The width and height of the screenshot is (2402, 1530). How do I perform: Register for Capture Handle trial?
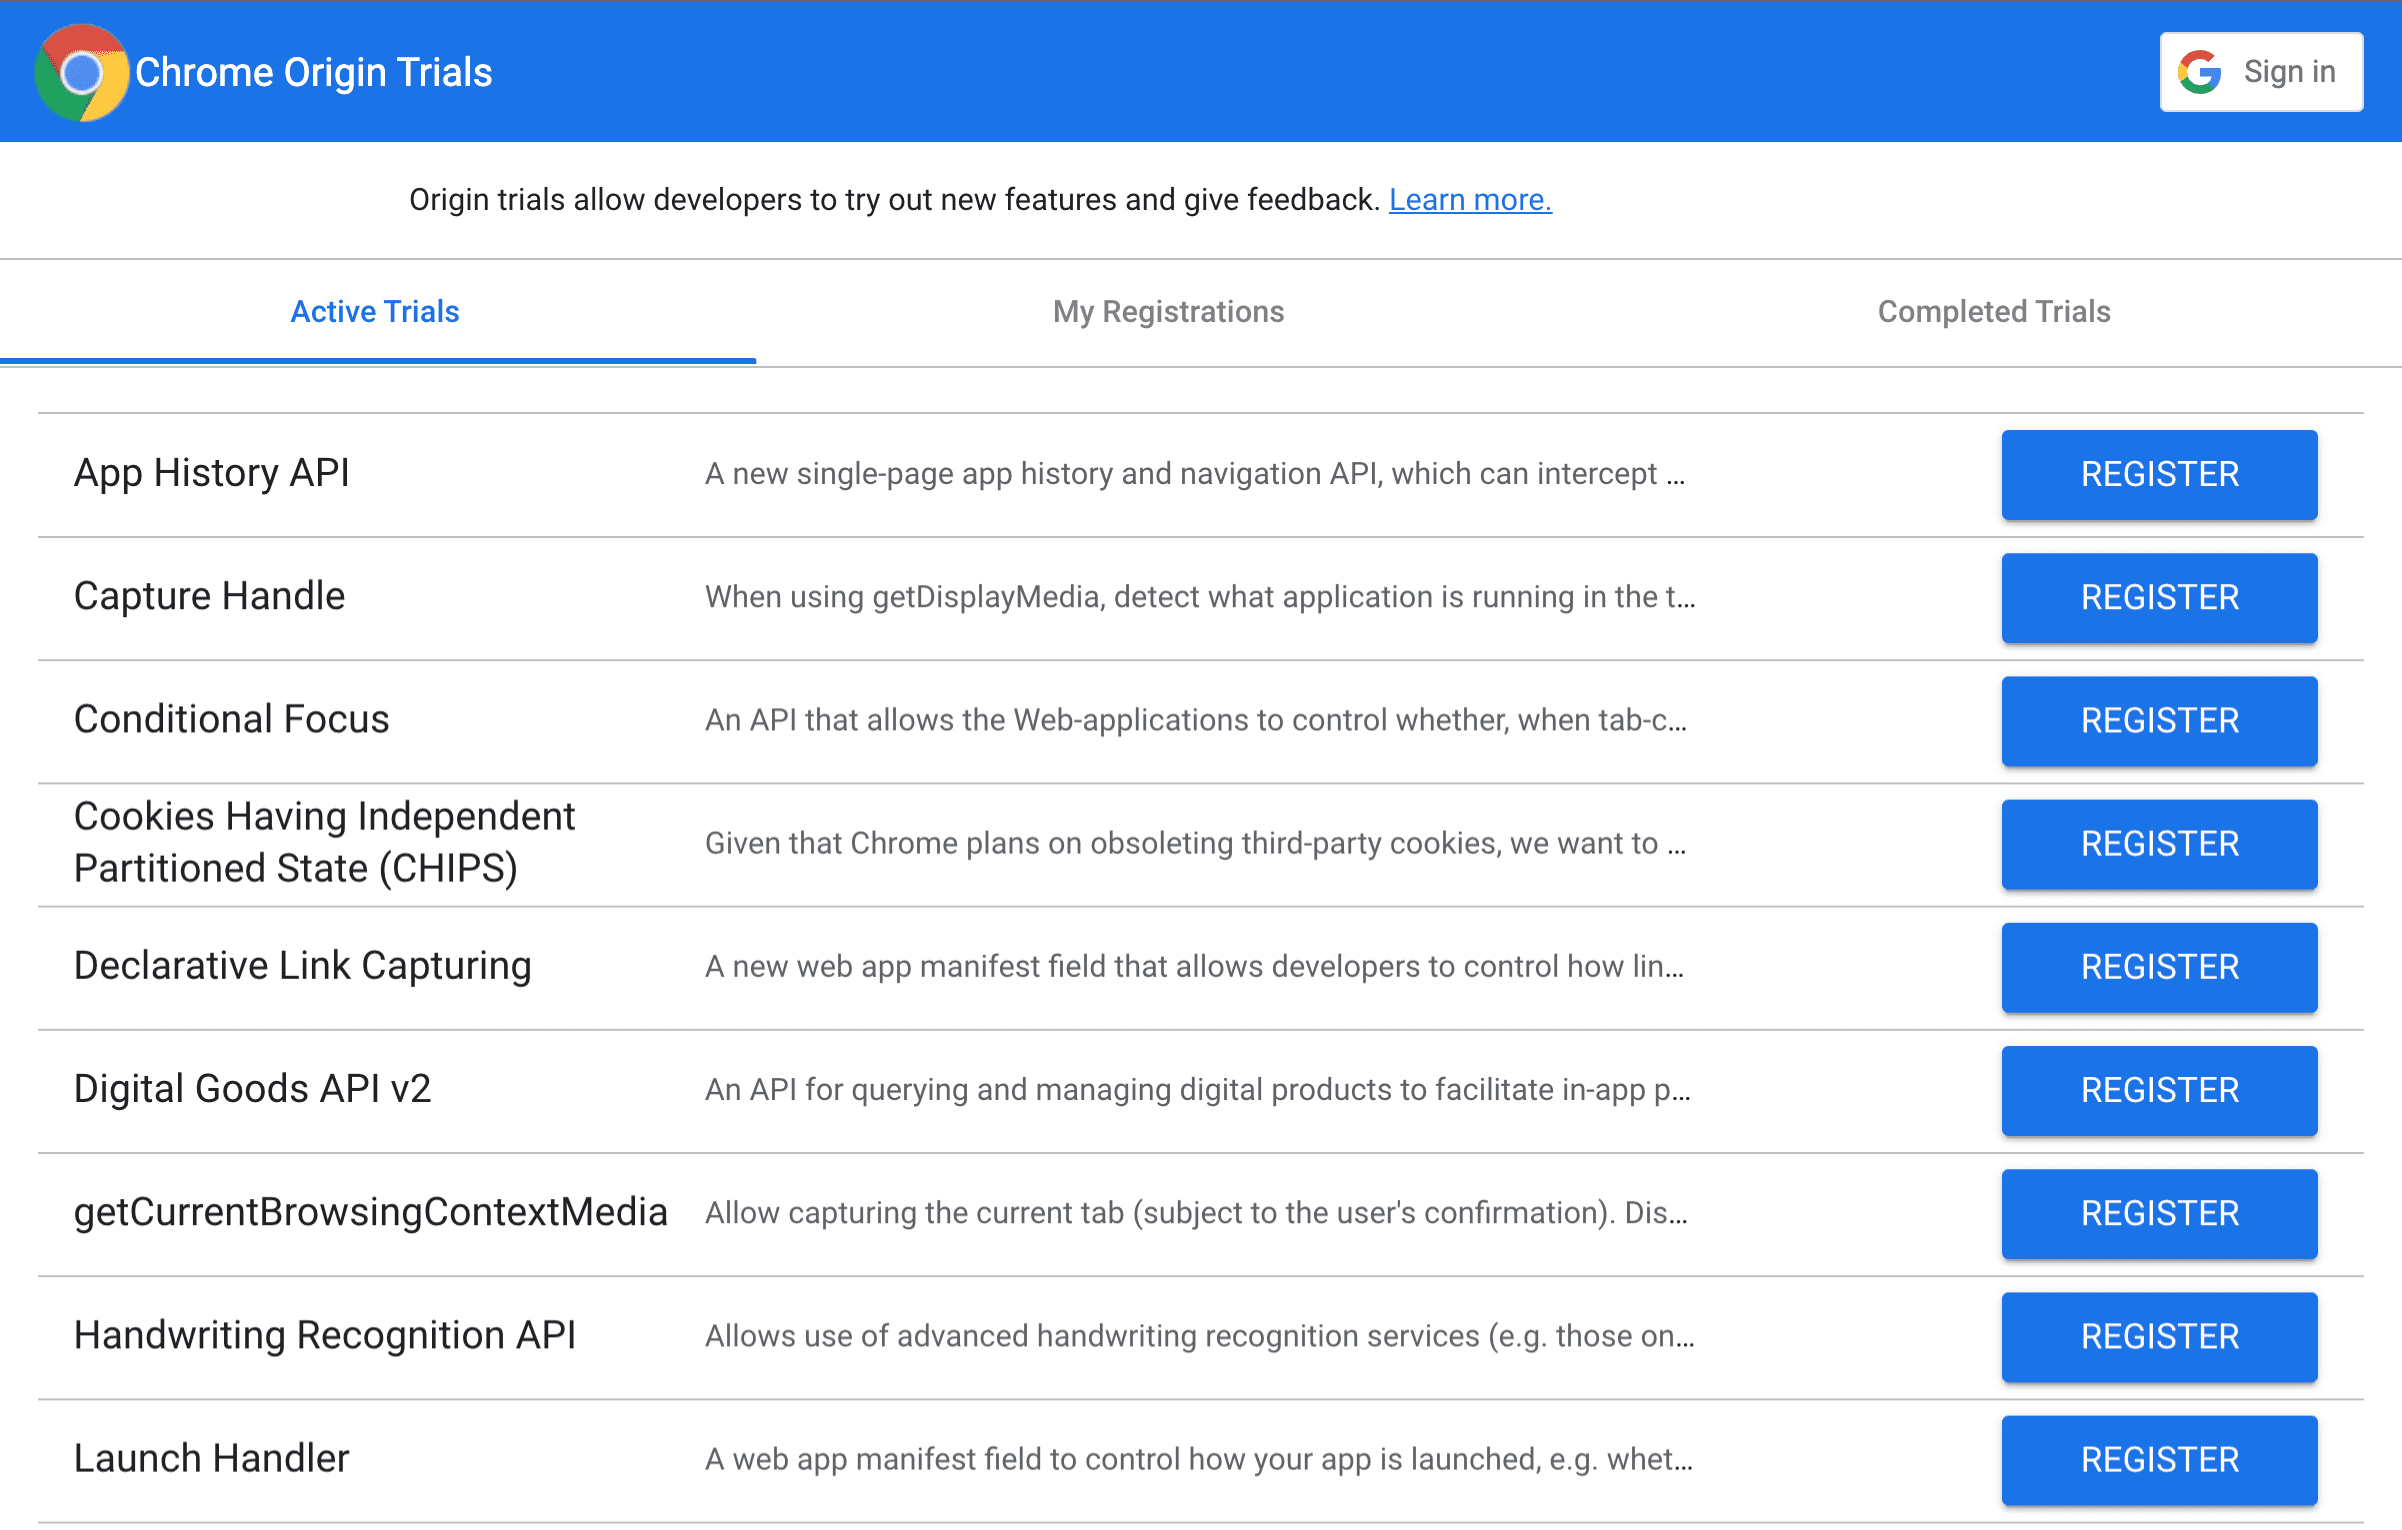coord(2157,597)
